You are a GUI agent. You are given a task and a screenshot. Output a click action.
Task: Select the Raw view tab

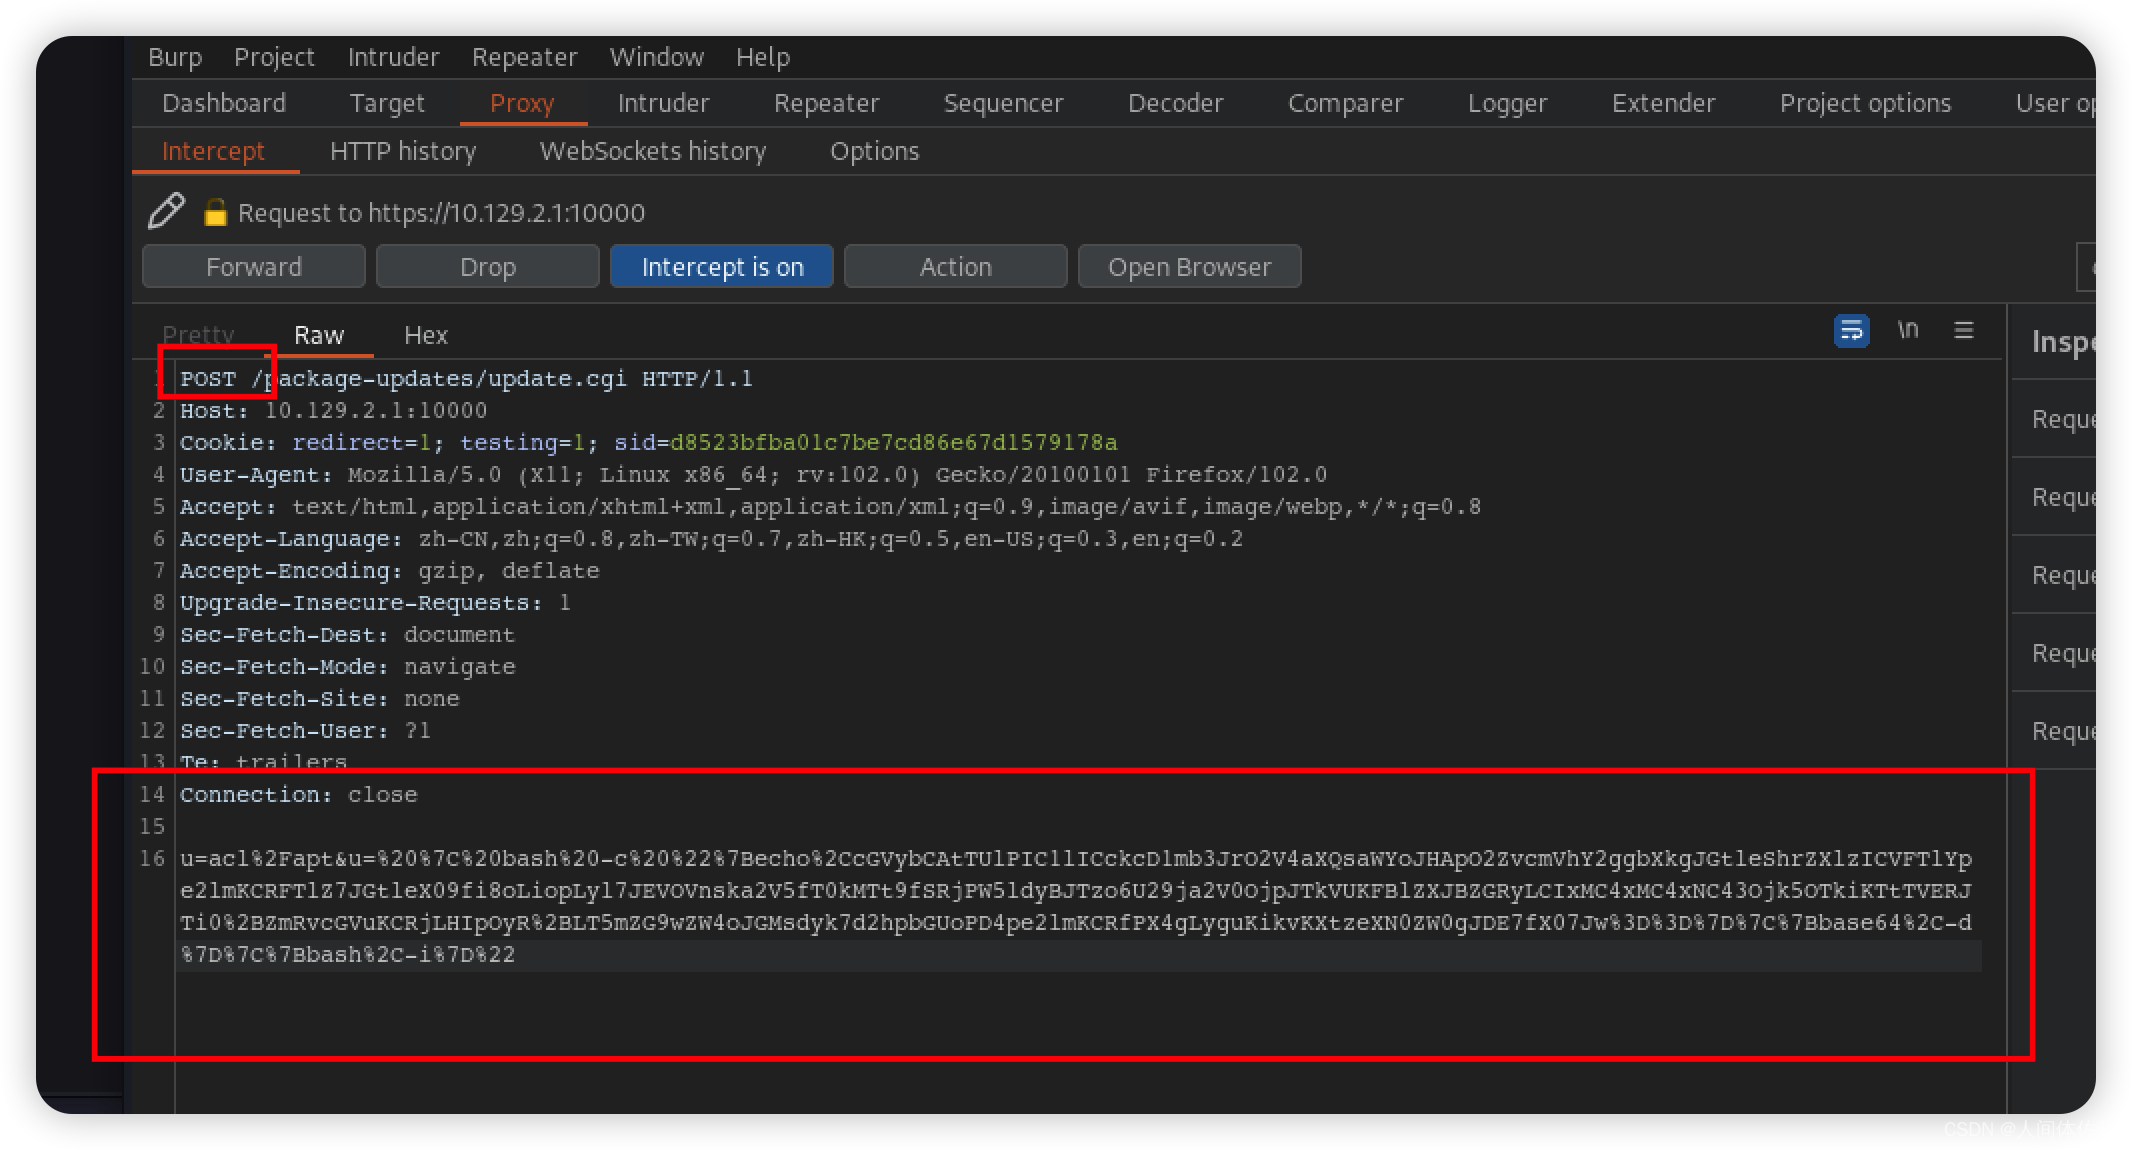pyautogui.click(x=316, y=333)
